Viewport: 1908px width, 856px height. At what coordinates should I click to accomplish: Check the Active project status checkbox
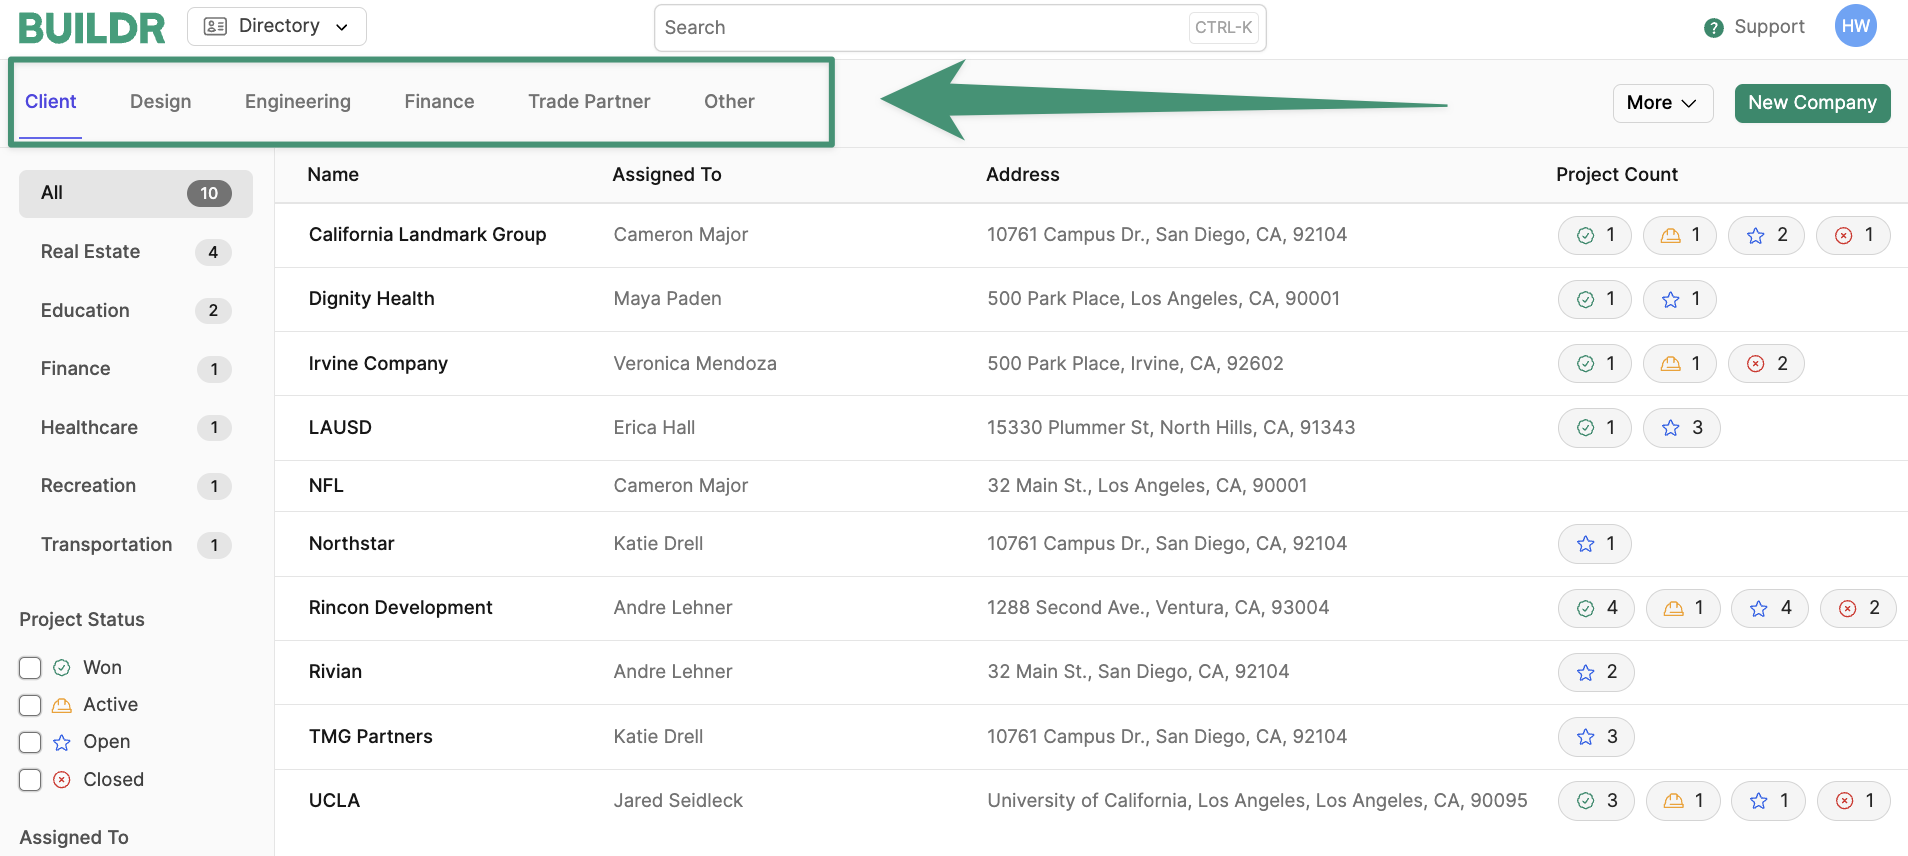30,705
